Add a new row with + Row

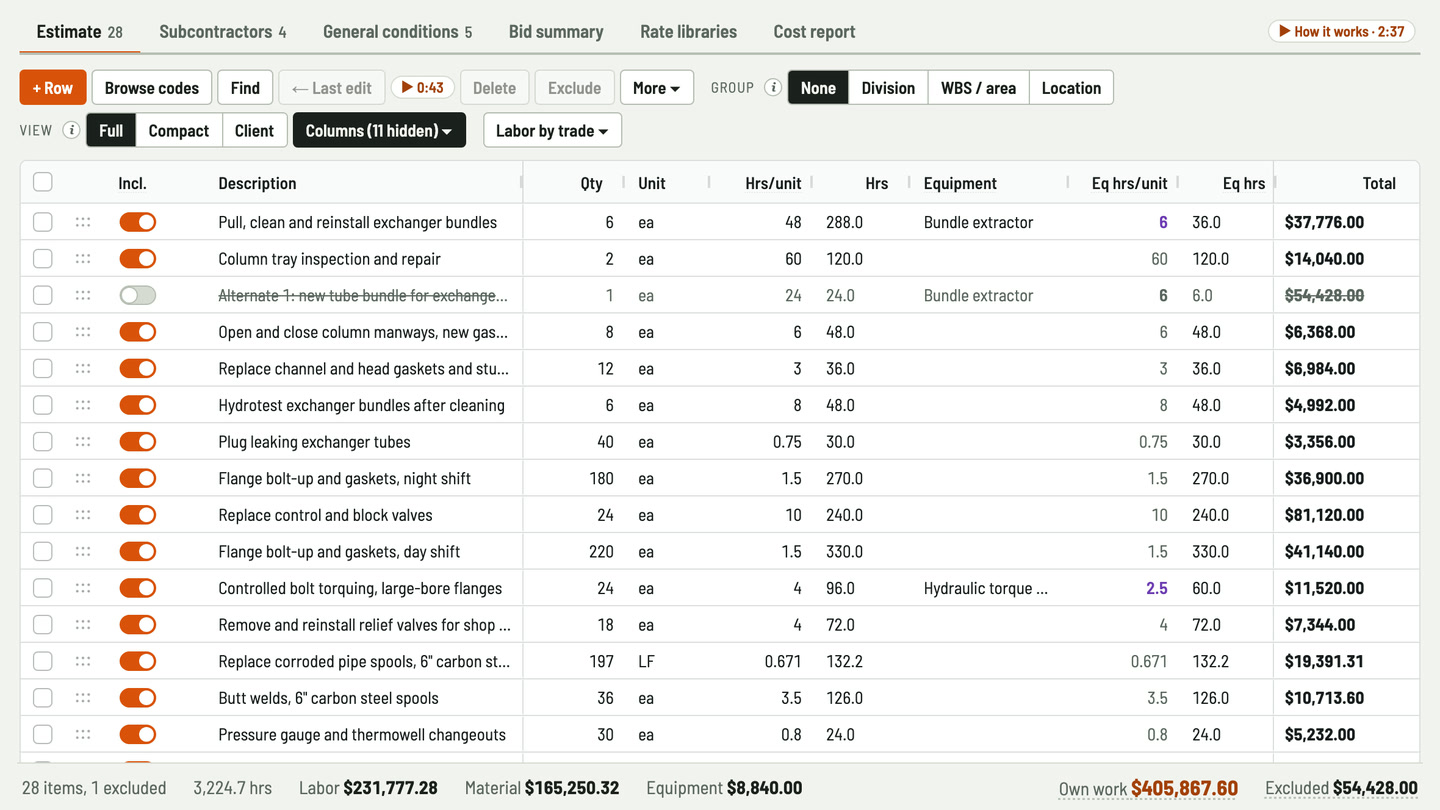(x=53, y=88)
